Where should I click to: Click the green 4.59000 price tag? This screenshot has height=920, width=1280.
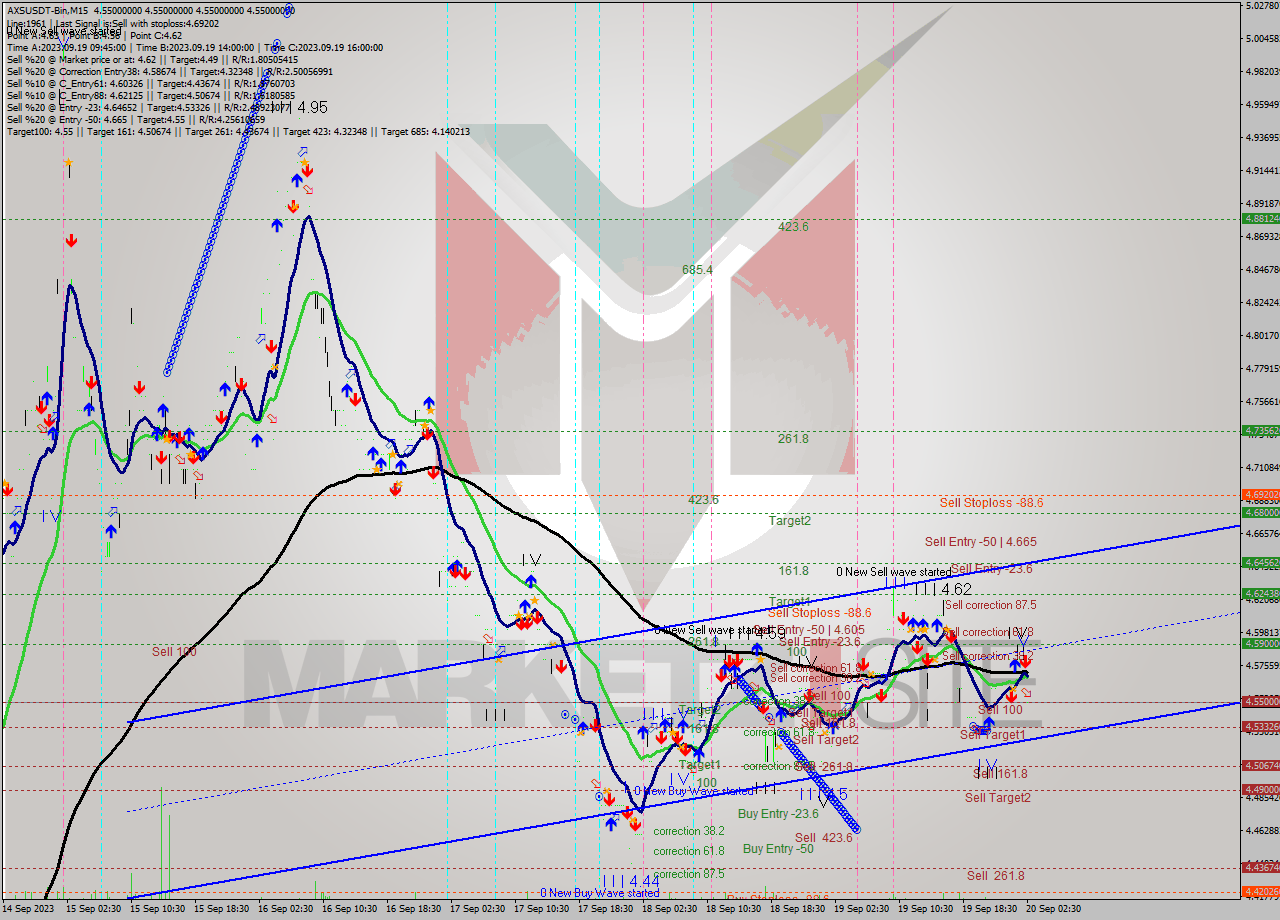(1260, 643)
